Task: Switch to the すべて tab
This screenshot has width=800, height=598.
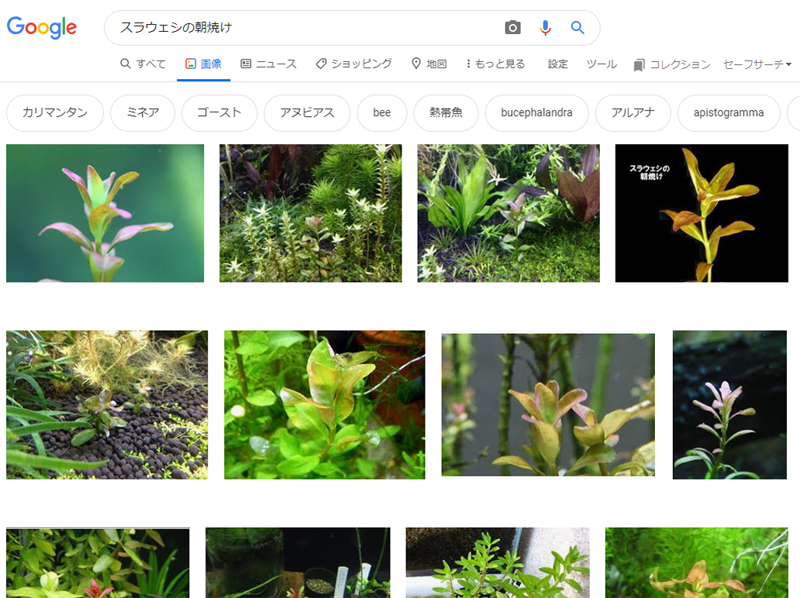Action: pos(143,64)
